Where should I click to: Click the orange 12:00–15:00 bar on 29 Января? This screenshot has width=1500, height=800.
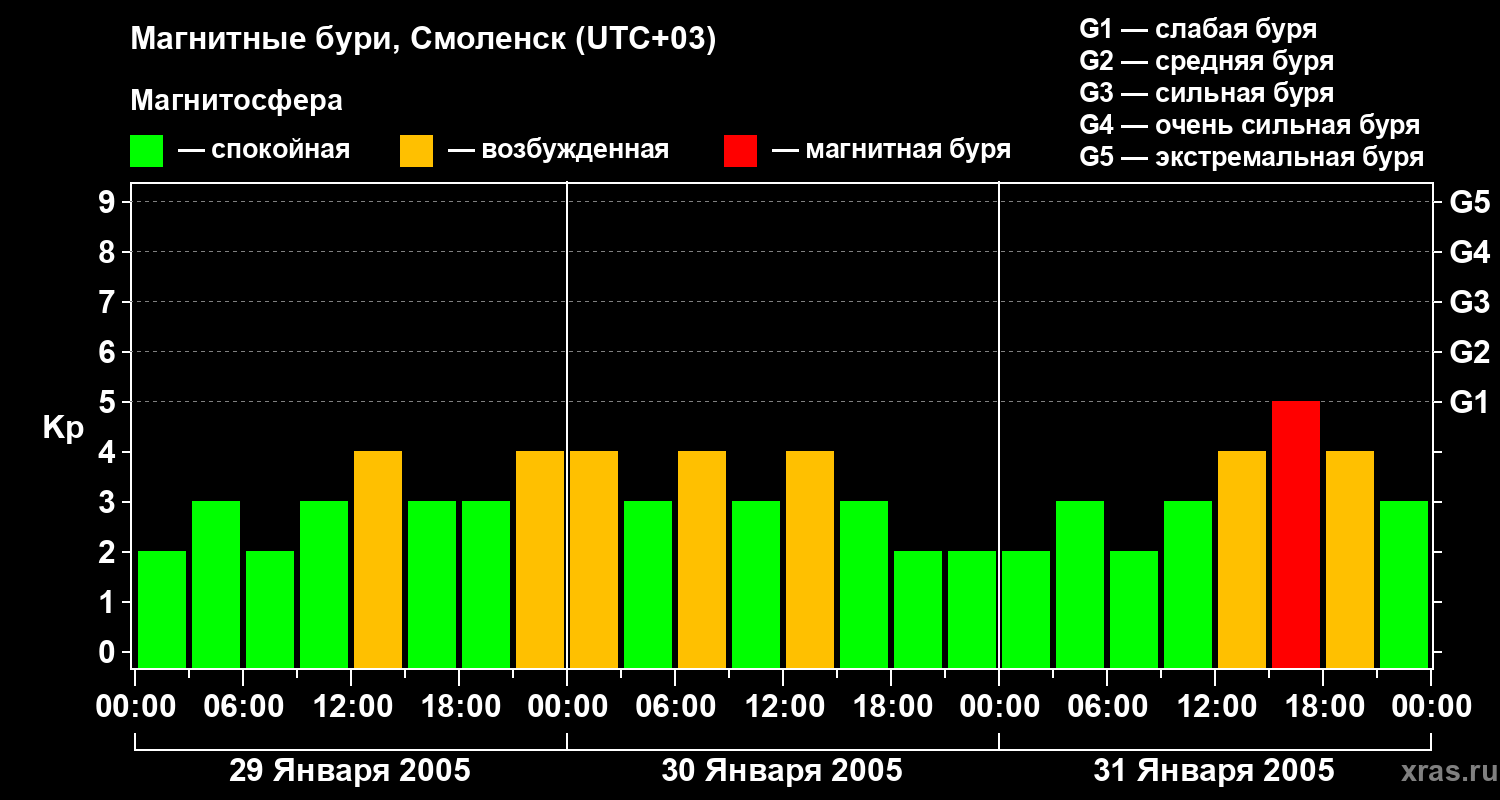pos(378,559)
